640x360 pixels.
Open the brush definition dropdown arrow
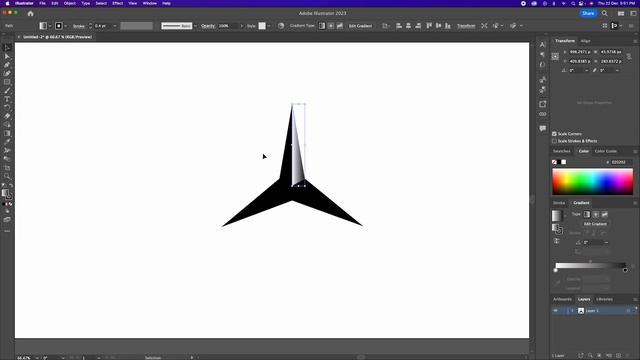coord(195,26)
